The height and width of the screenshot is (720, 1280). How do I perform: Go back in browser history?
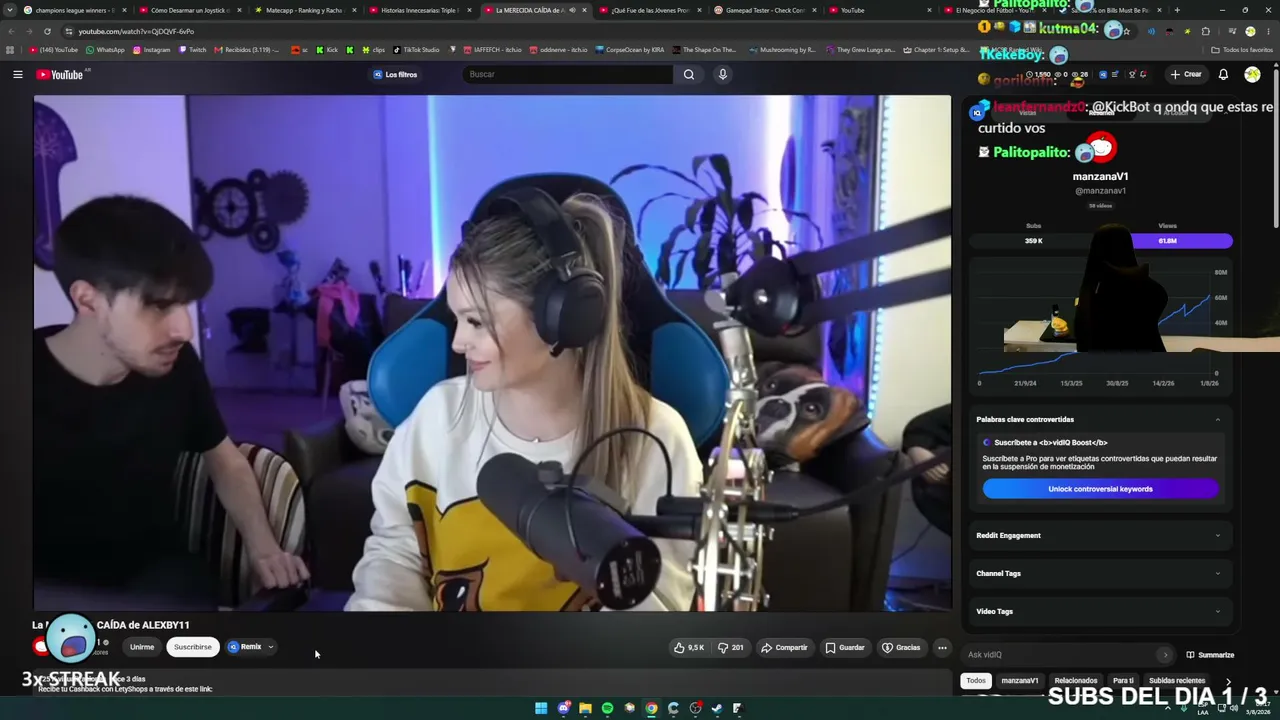(11, 31)
